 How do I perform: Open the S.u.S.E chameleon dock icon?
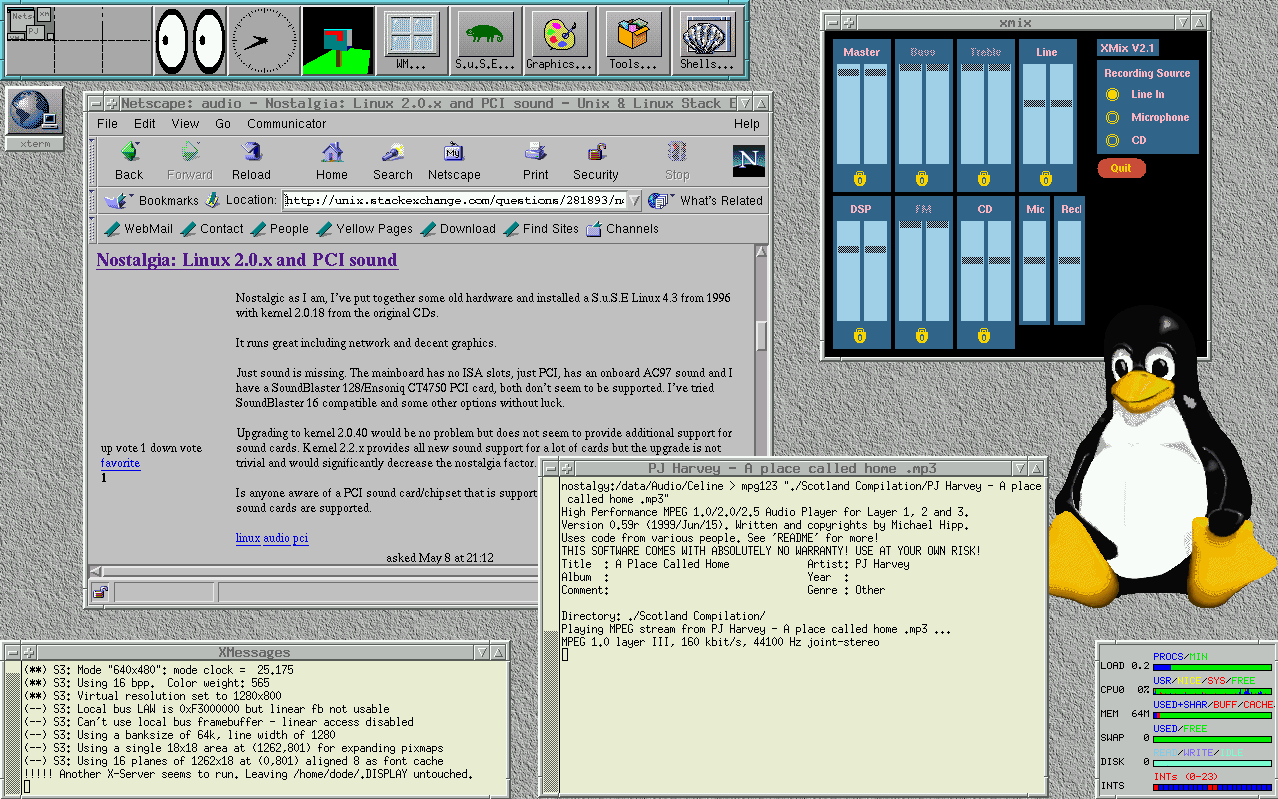pyautogui.click(x=485, y=36)
